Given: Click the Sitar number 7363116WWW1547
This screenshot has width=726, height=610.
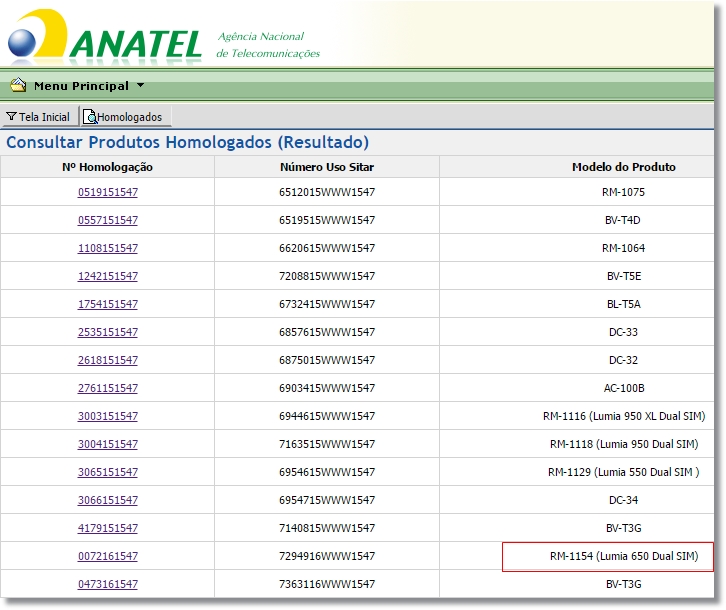Looking at the screenshot, I should click(327, 584).
